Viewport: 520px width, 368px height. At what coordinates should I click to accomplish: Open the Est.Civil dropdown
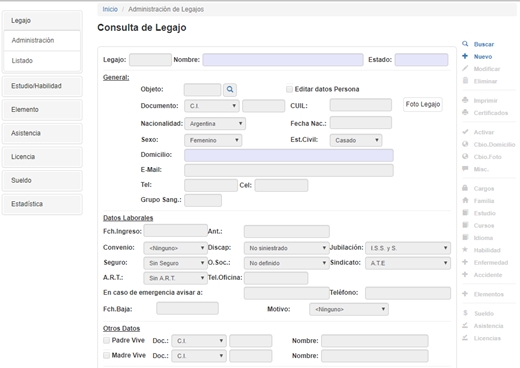pos(356,140)
